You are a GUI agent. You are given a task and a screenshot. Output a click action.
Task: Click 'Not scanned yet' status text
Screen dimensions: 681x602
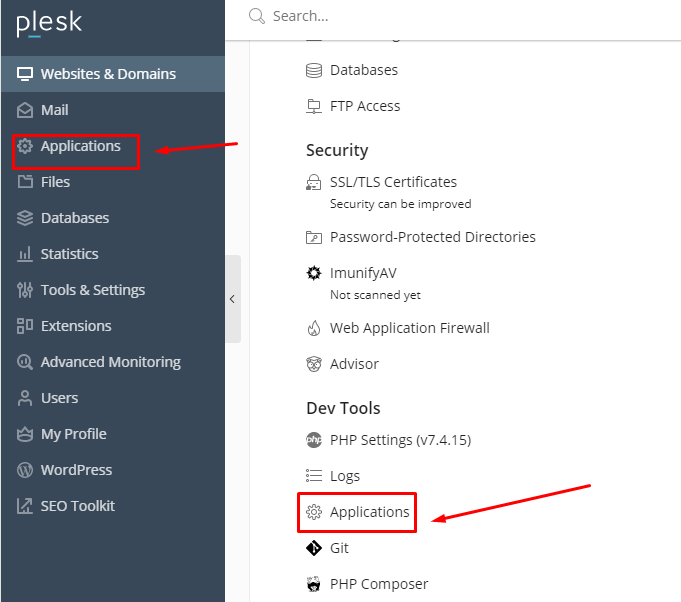(375, 295)
